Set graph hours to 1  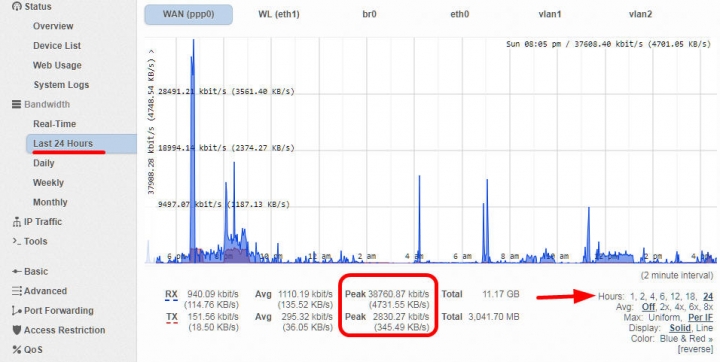coord(632,296)
